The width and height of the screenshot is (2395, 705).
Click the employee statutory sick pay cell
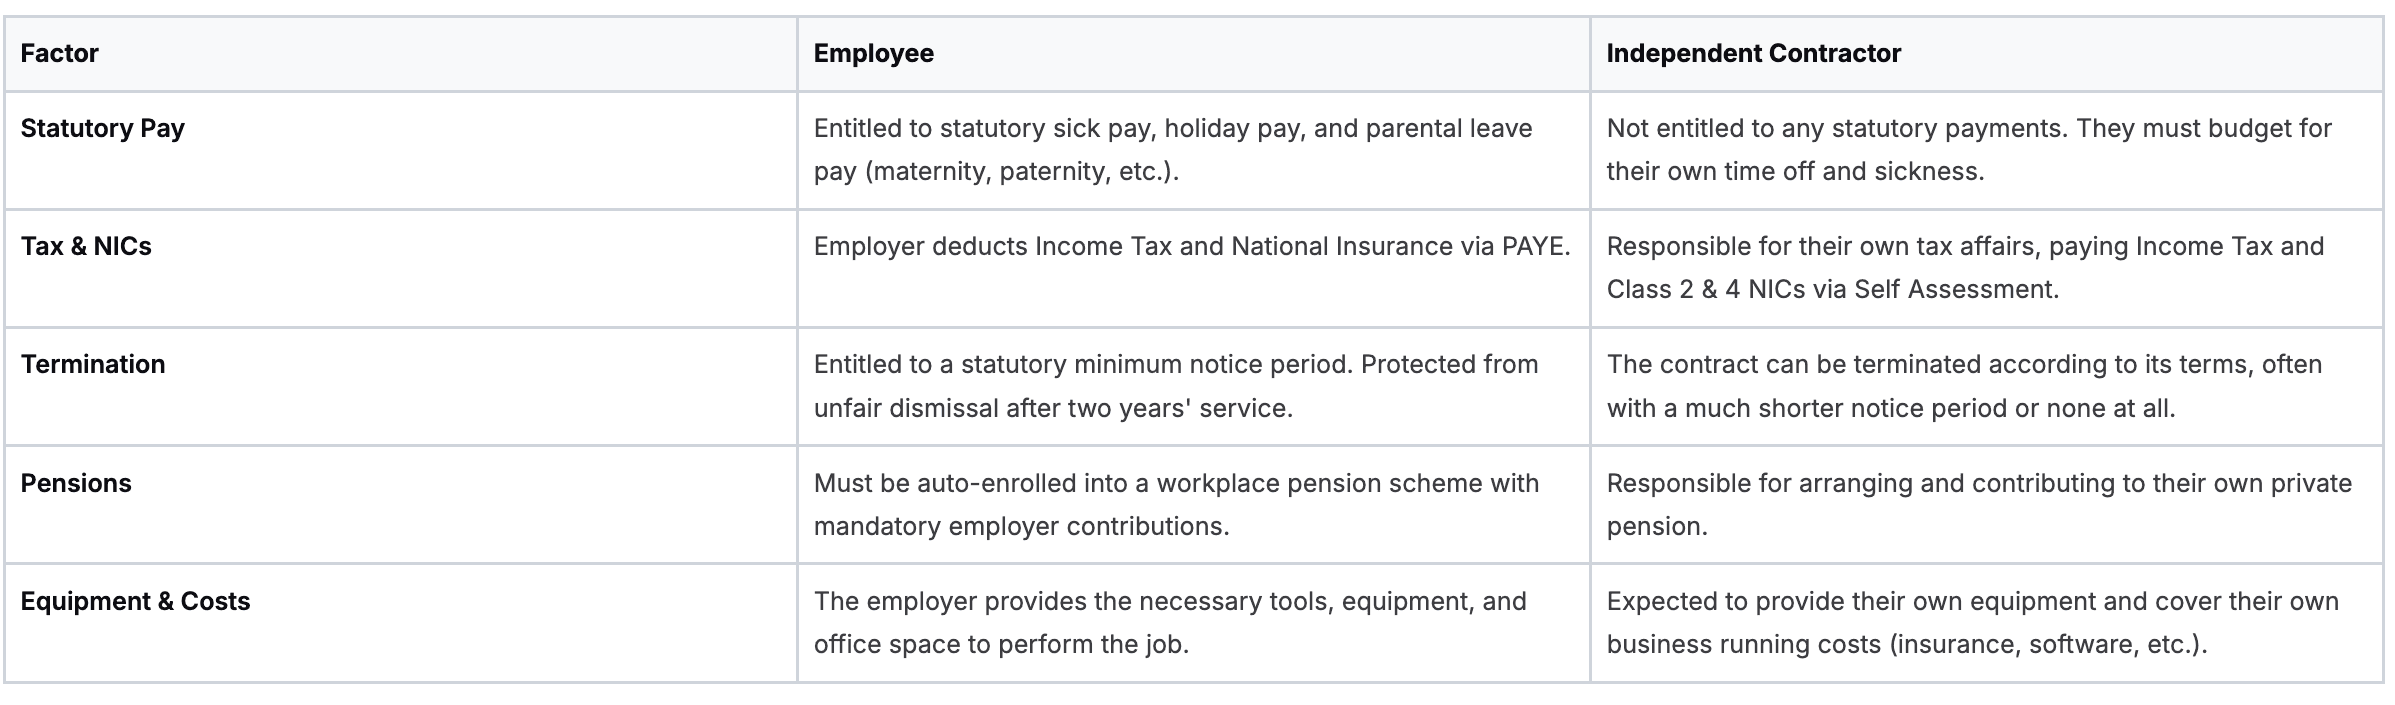tap(1172, 150)
